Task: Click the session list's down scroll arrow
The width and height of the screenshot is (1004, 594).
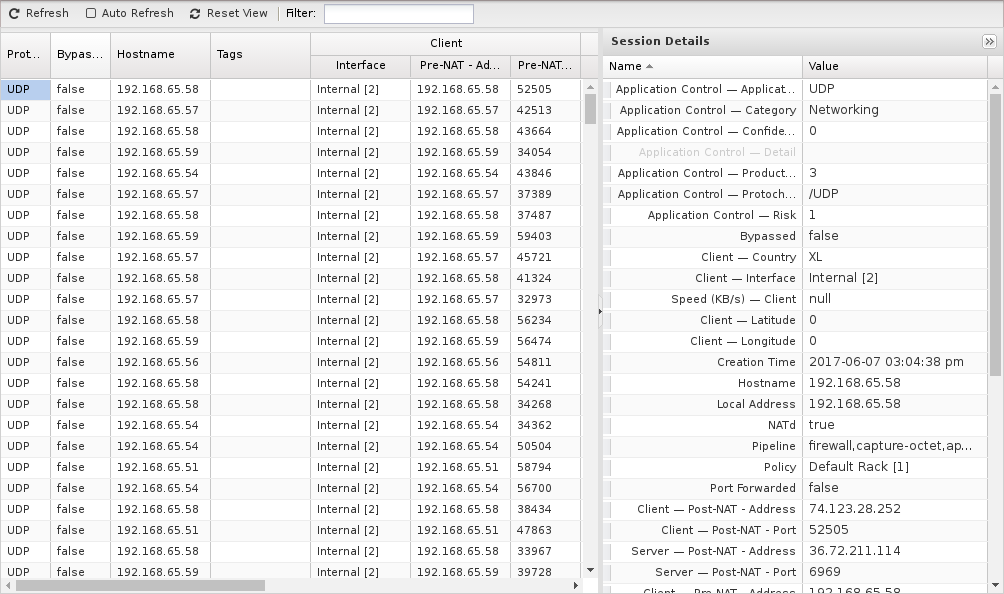Action: (590, 570)
